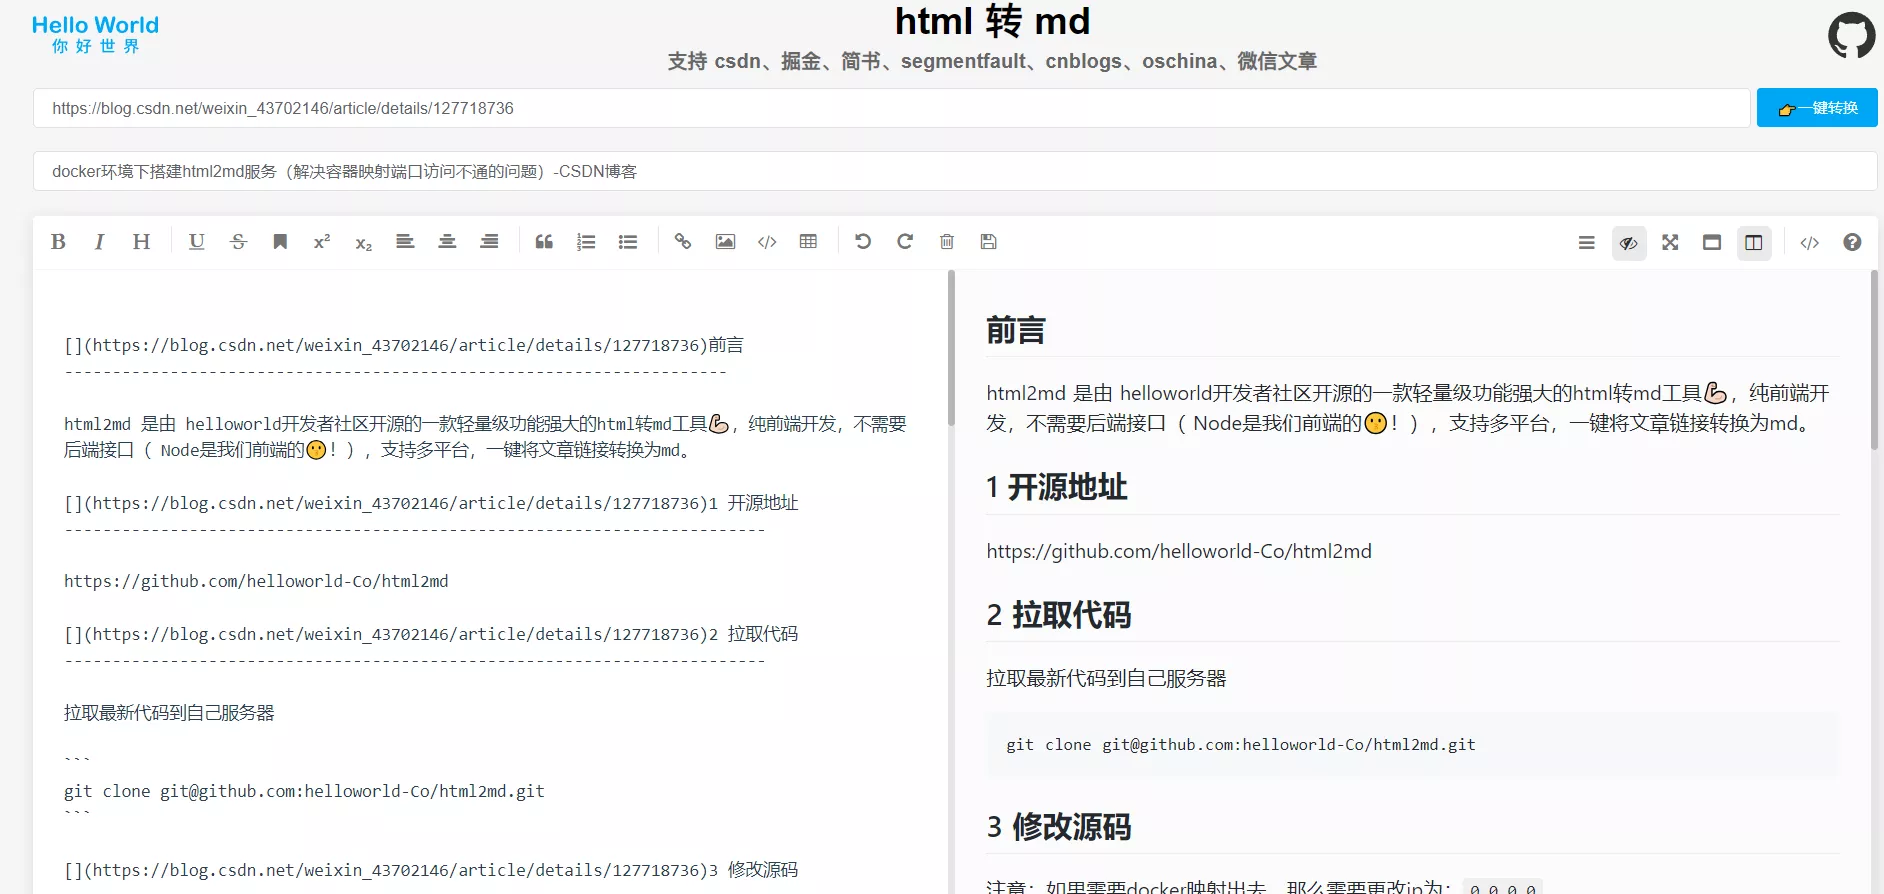Screen dimensions: 1884x894
Task: Toggle fullscreen editing mode
Action: [1670, 243]
